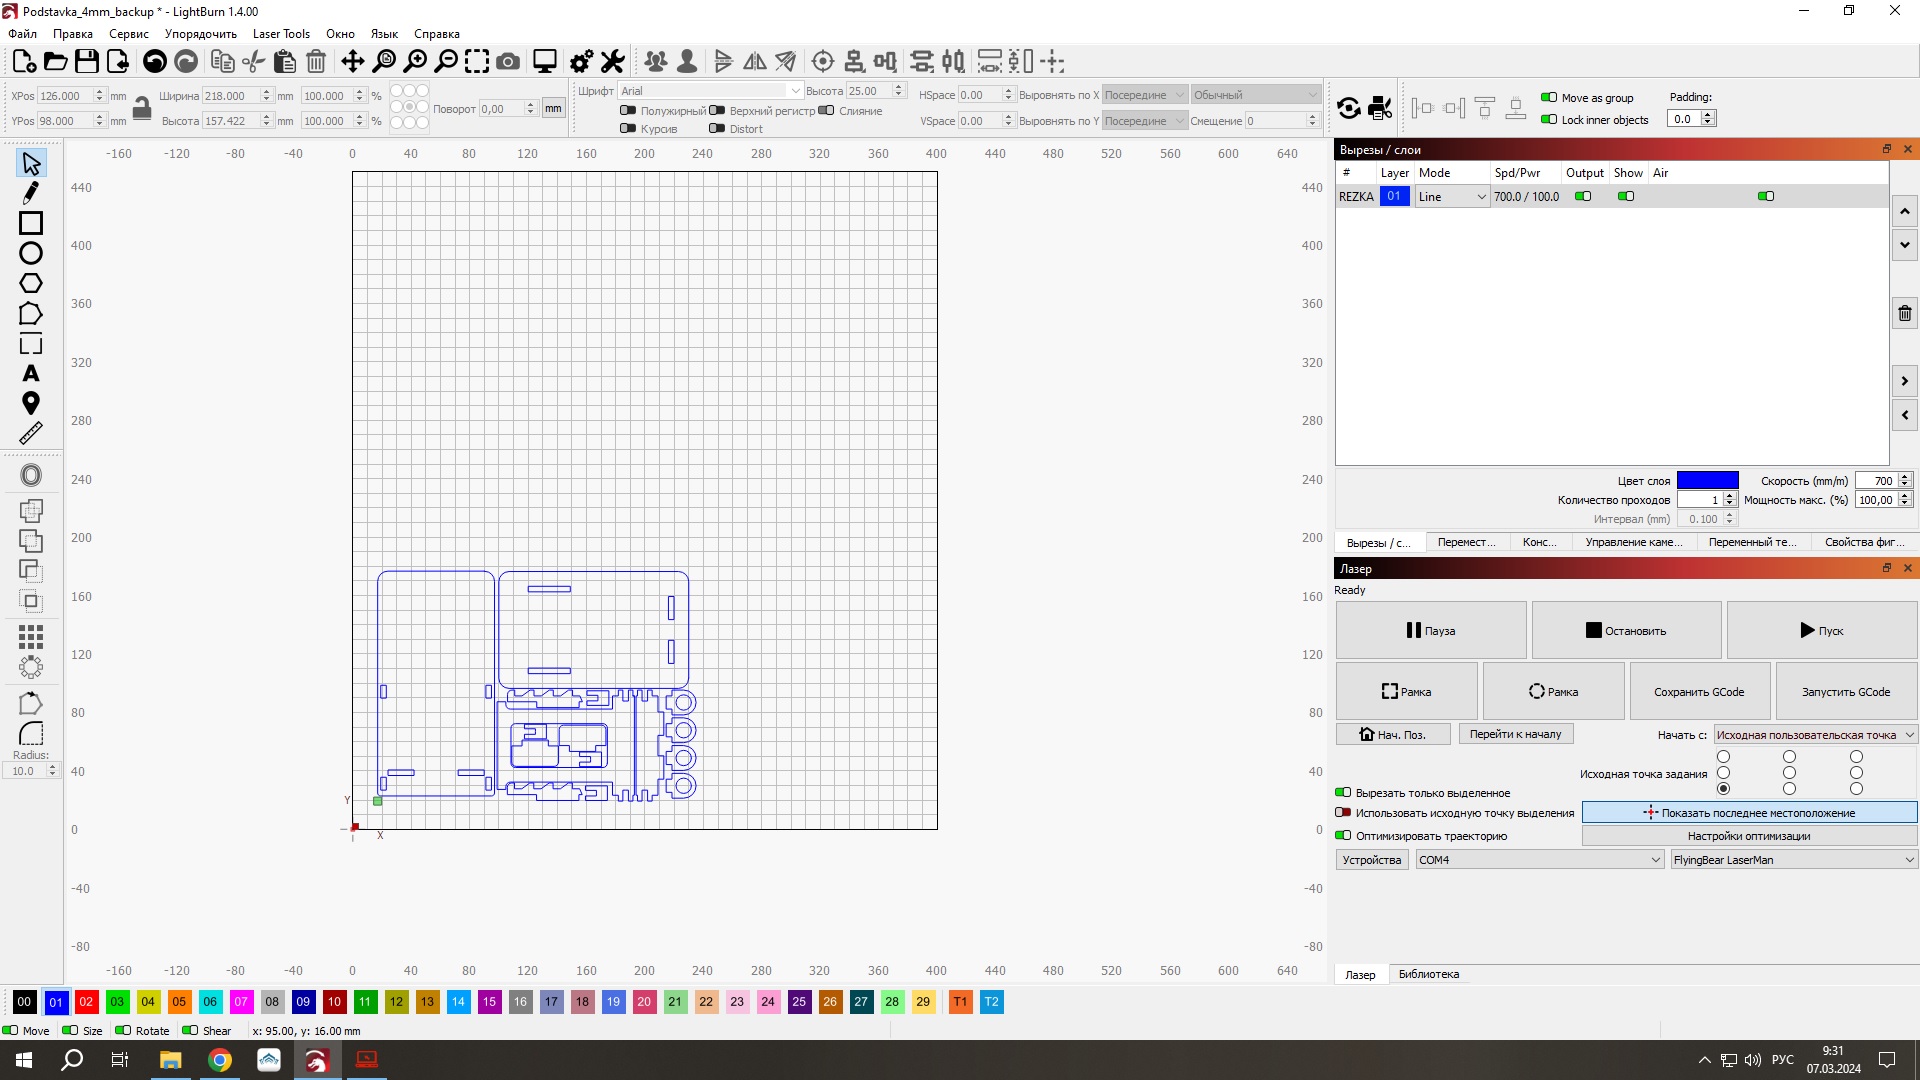Viewport: 1920px width, 1080px height.
Task: Click the Пауза button
Action: point(1431,630)
